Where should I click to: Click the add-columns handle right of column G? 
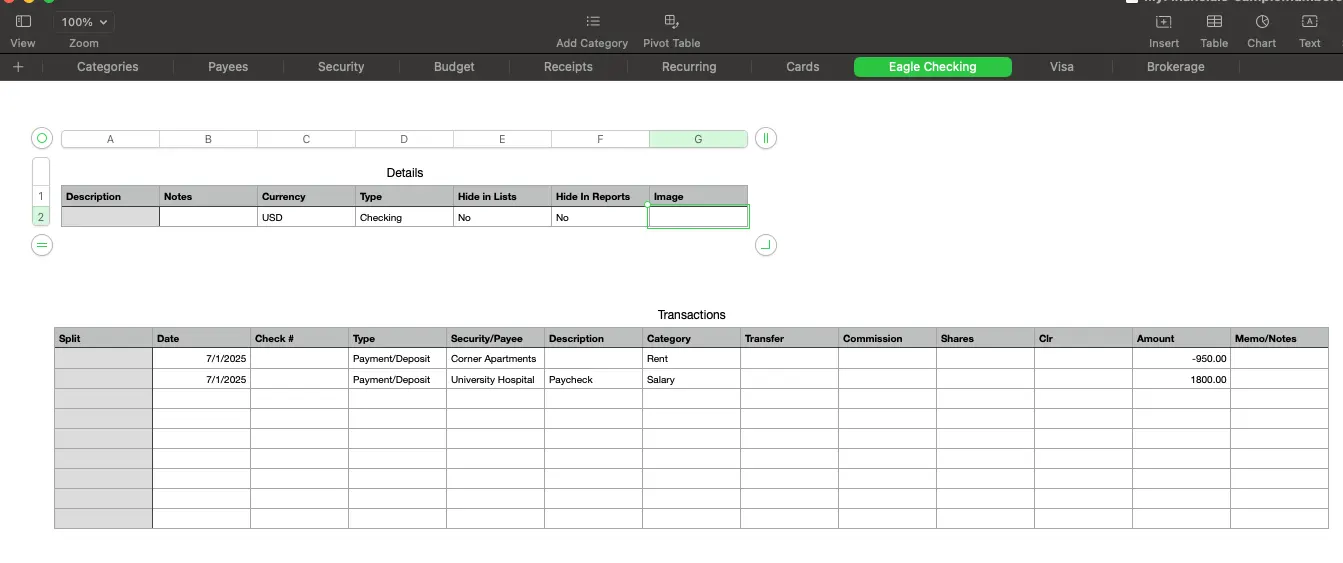click(765, 139)
